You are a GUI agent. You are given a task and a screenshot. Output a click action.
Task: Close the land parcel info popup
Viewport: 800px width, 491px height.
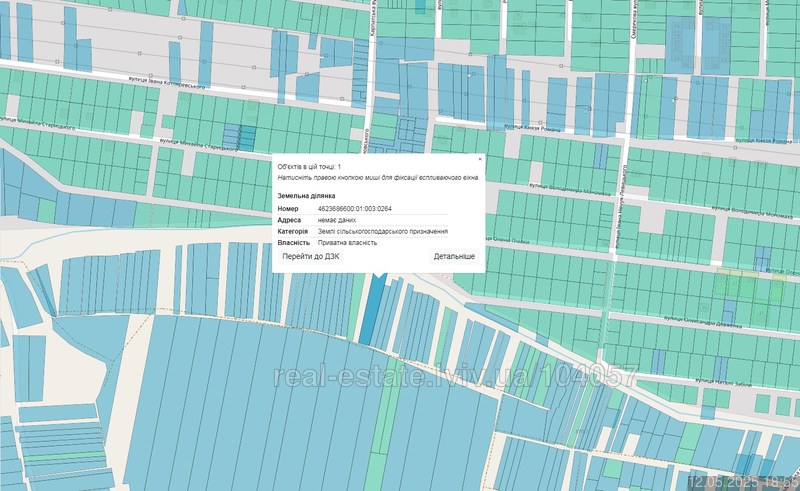tap(479, 159)
